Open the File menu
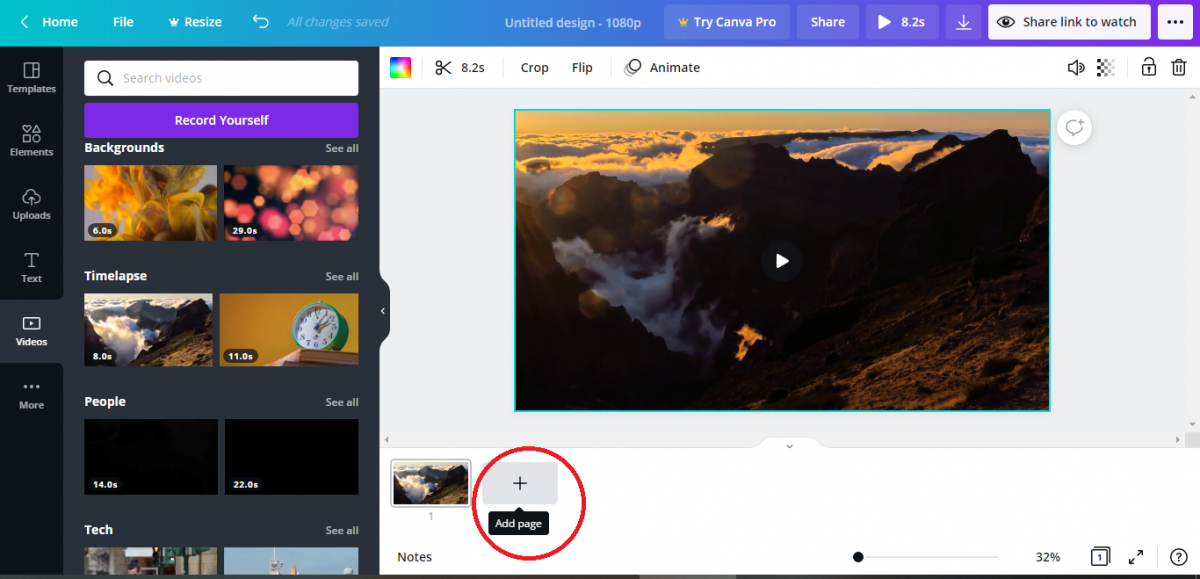Viewport: 1200px width, 579px height. coord(122,21)
